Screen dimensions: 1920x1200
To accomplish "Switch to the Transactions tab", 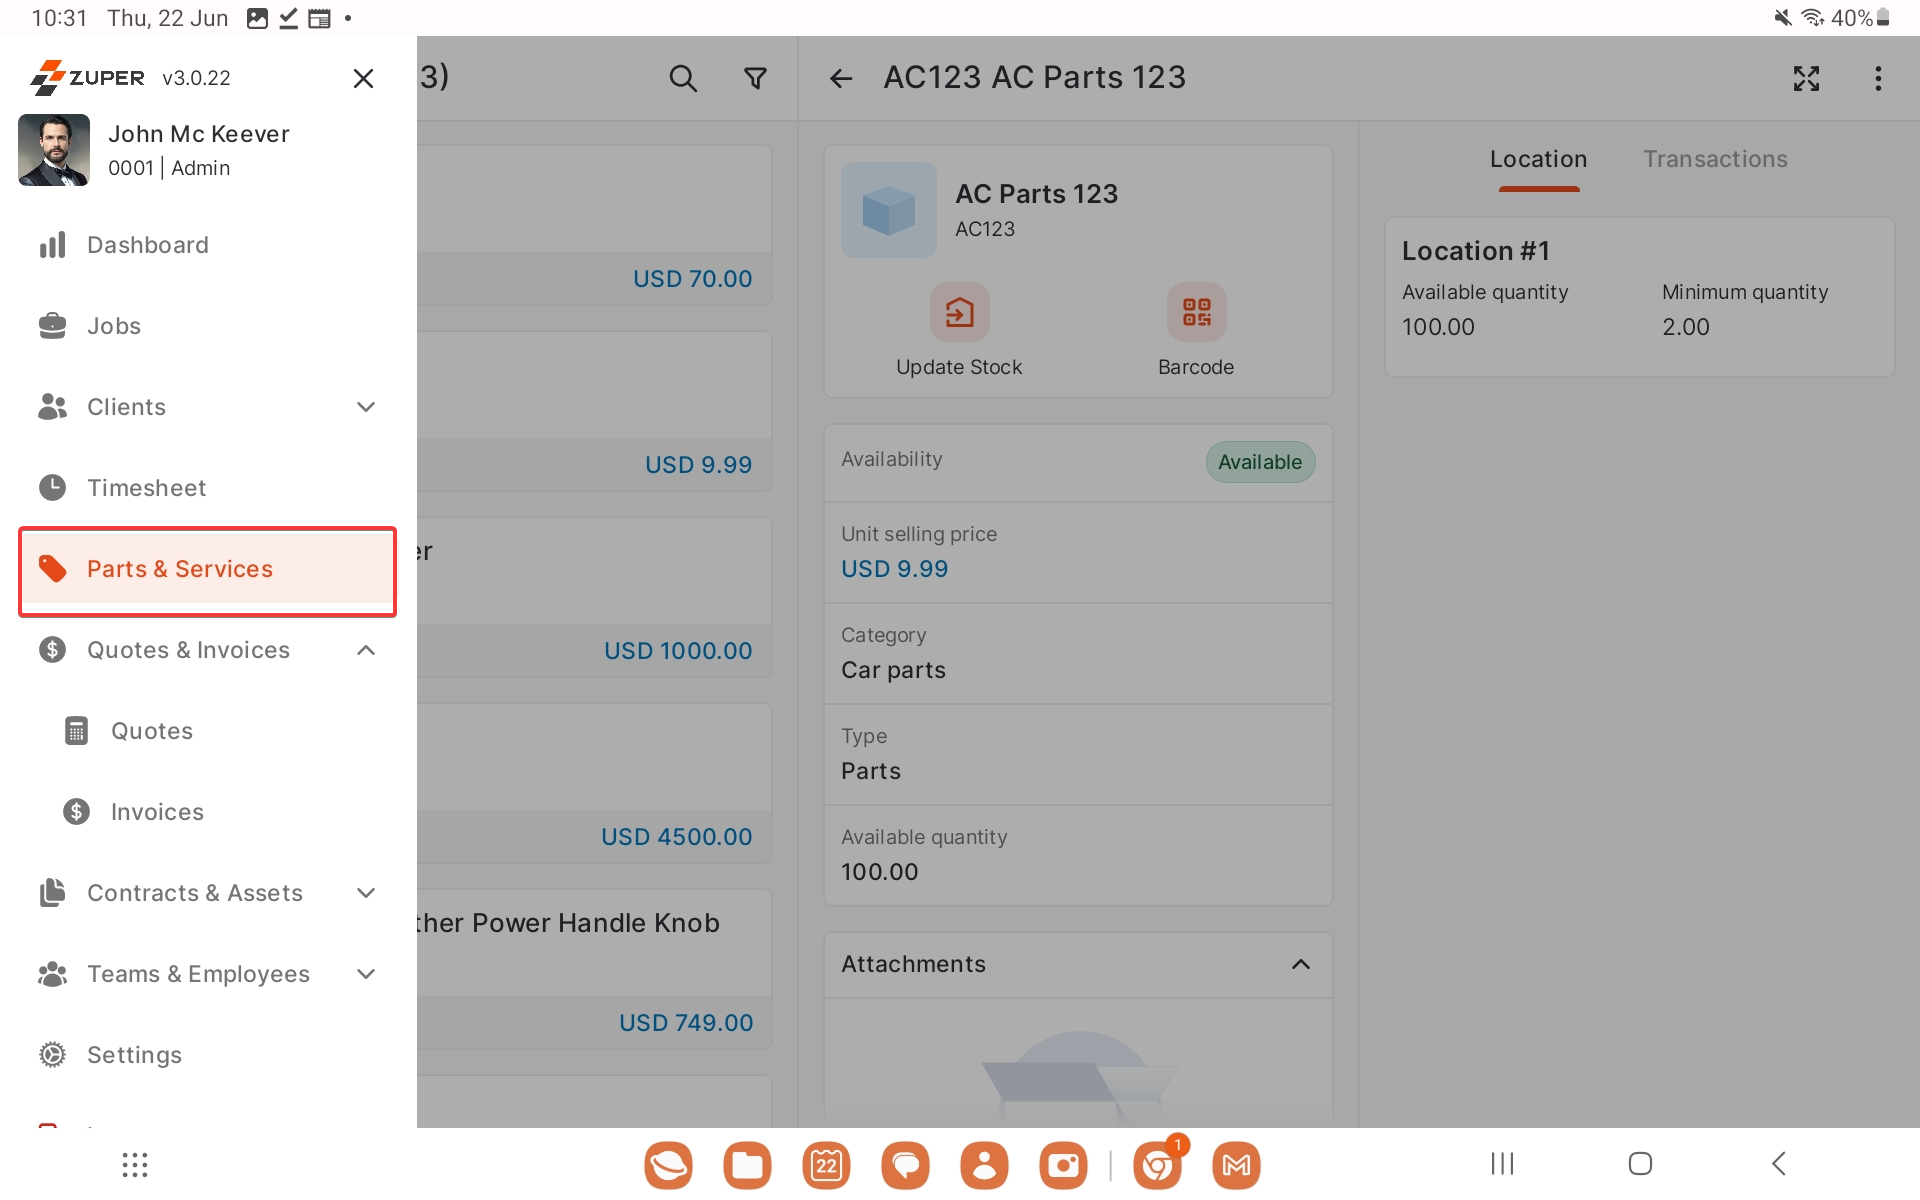I will tap(1715, 159).
